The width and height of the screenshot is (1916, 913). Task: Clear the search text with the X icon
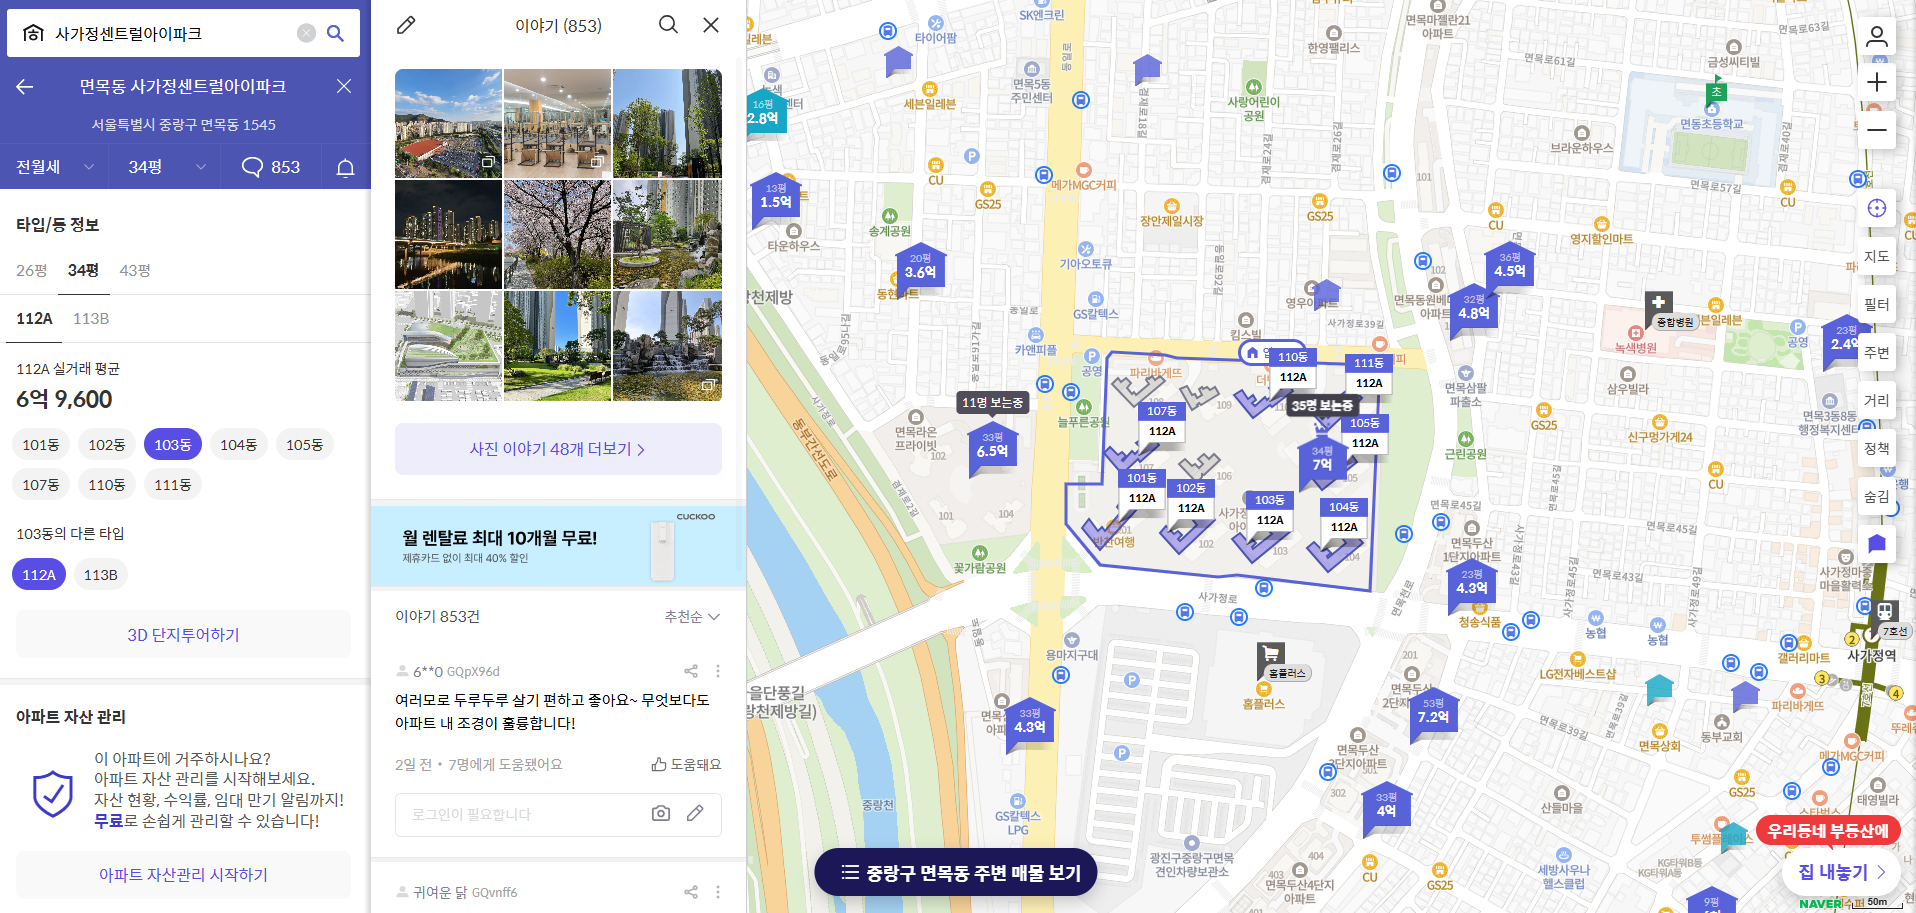[x=306, y=33]
